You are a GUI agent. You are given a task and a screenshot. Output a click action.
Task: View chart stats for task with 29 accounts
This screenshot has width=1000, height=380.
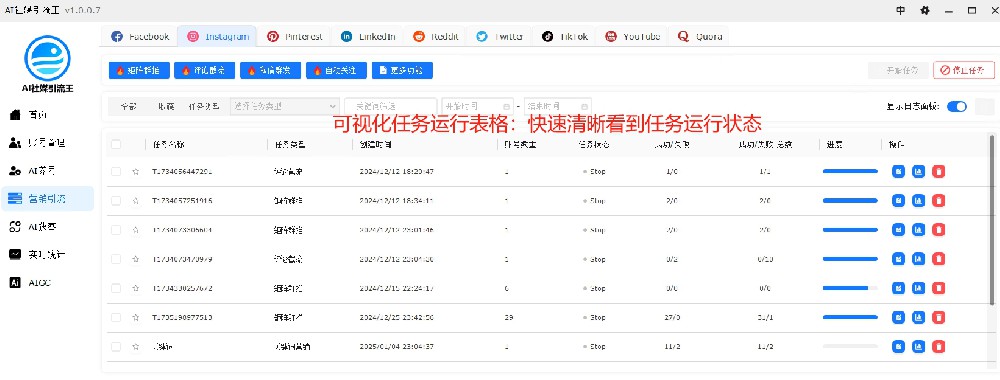pyautogui.click(x=918, y=318)
